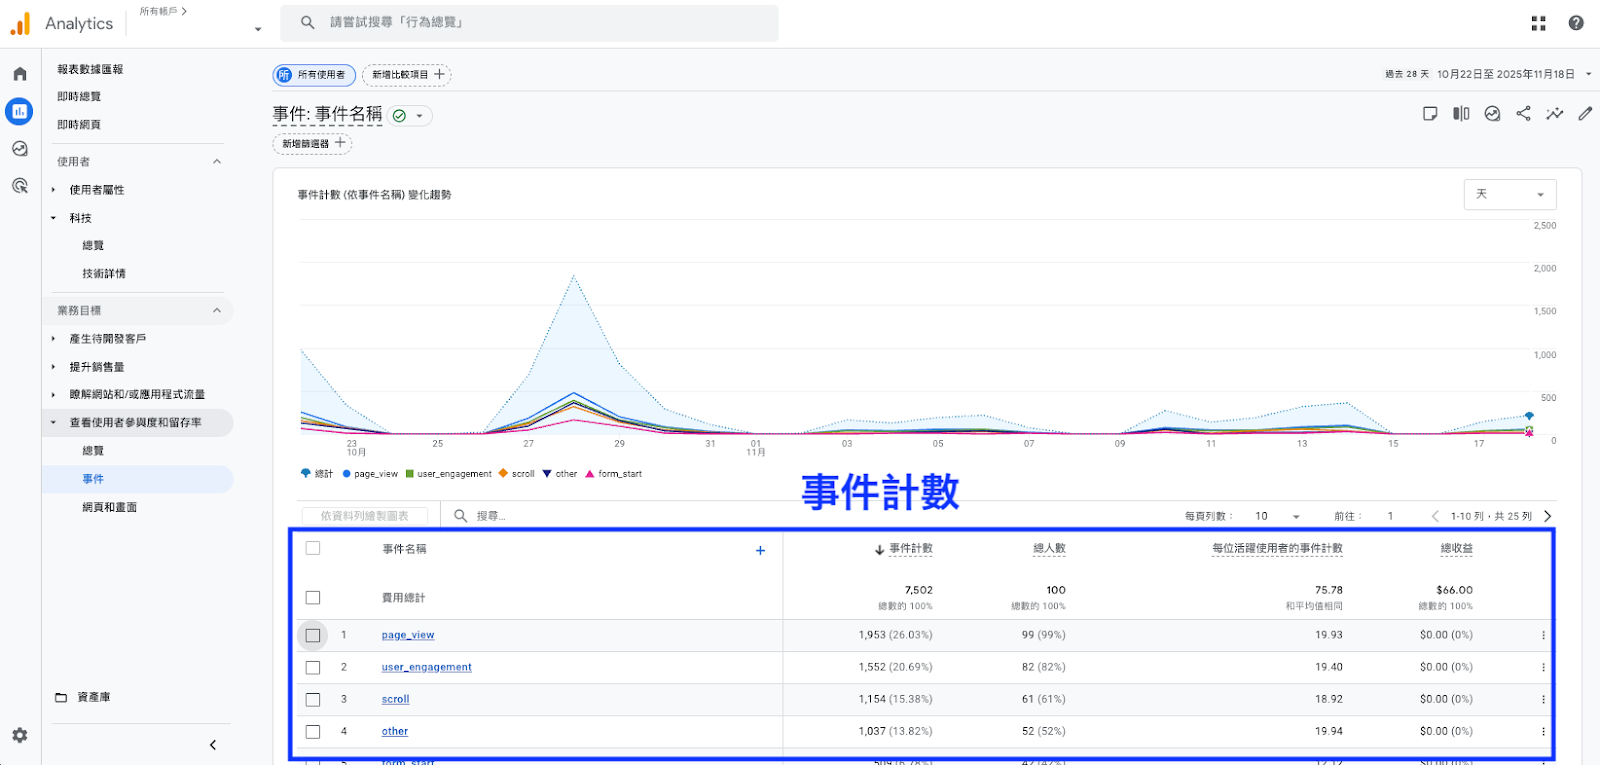Screen dimensions: 1600x765
Task: Open 報表數據匯報 in the sidebar
Action: click(x=90, y=69)
